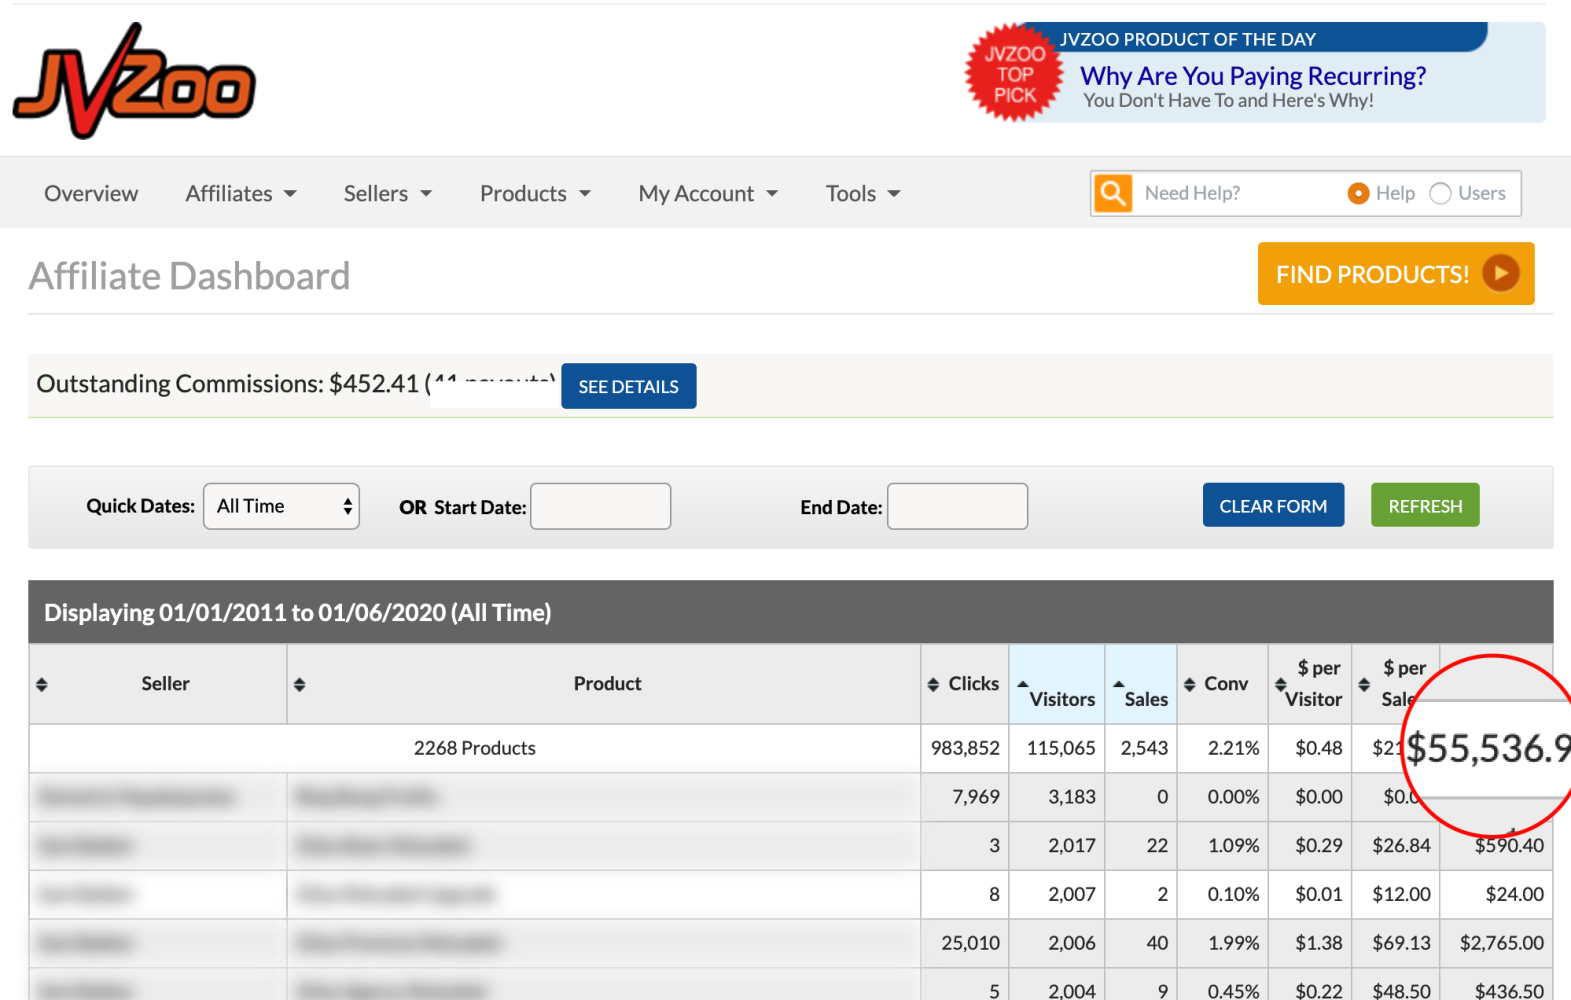Select the Help radio button
The width and height of the screenshot is (1571, 1000).
[x=1358, y=193]
